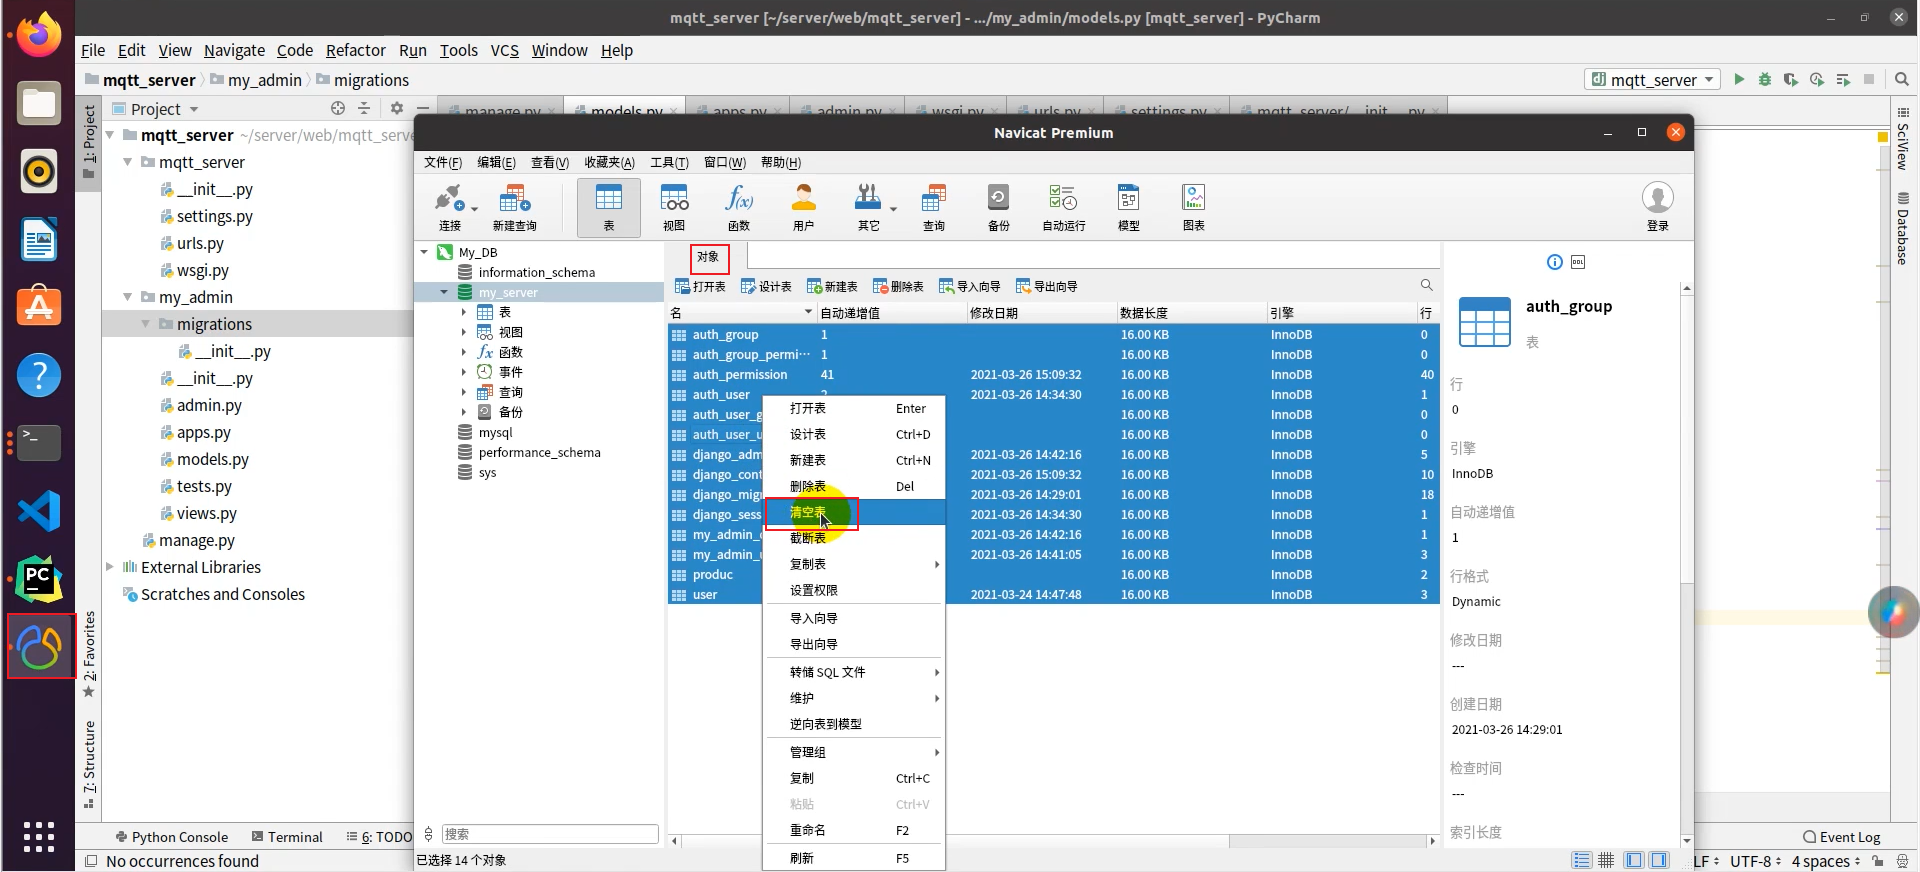Click the 设计表 design table button
Viewport: 1920px width, 872px height.
coord(766,286)
